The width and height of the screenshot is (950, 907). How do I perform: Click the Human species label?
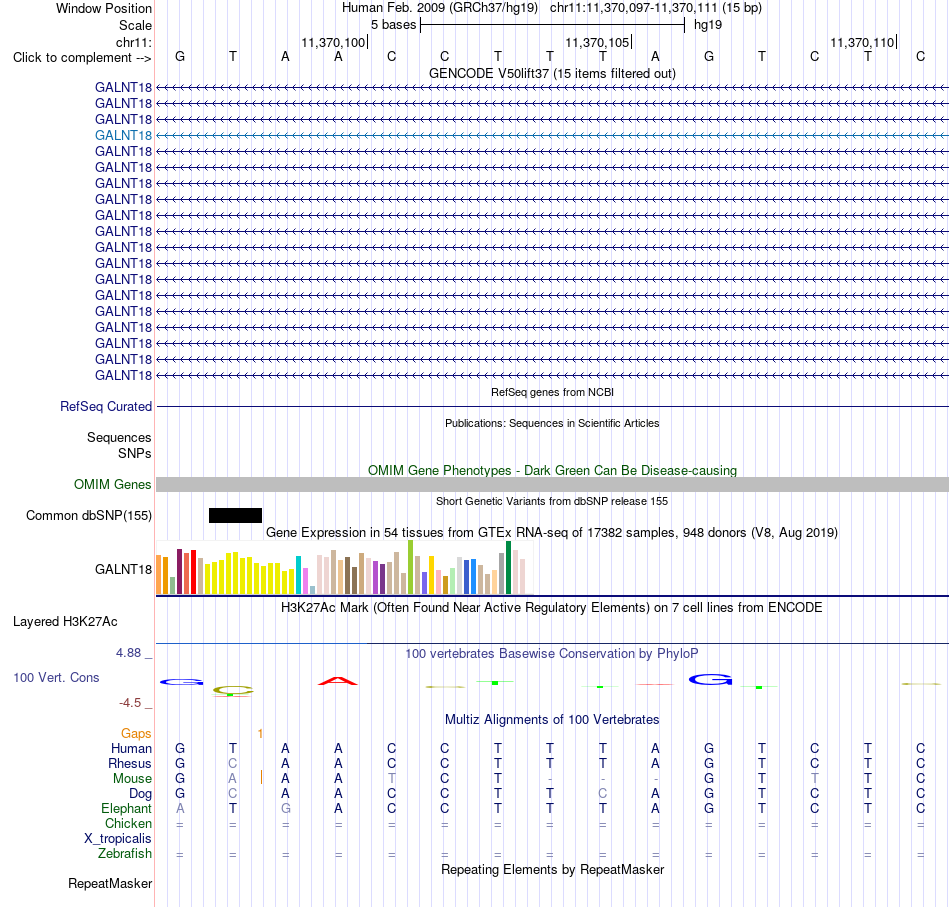131,748
